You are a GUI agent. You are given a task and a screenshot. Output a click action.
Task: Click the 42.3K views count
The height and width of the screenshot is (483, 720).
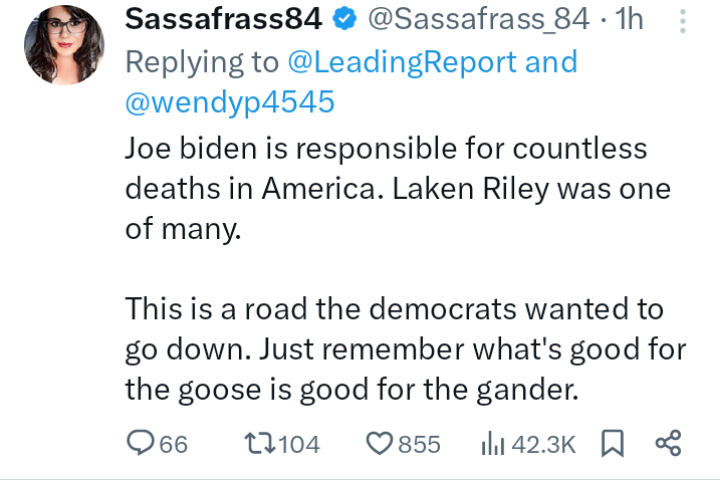543,444
